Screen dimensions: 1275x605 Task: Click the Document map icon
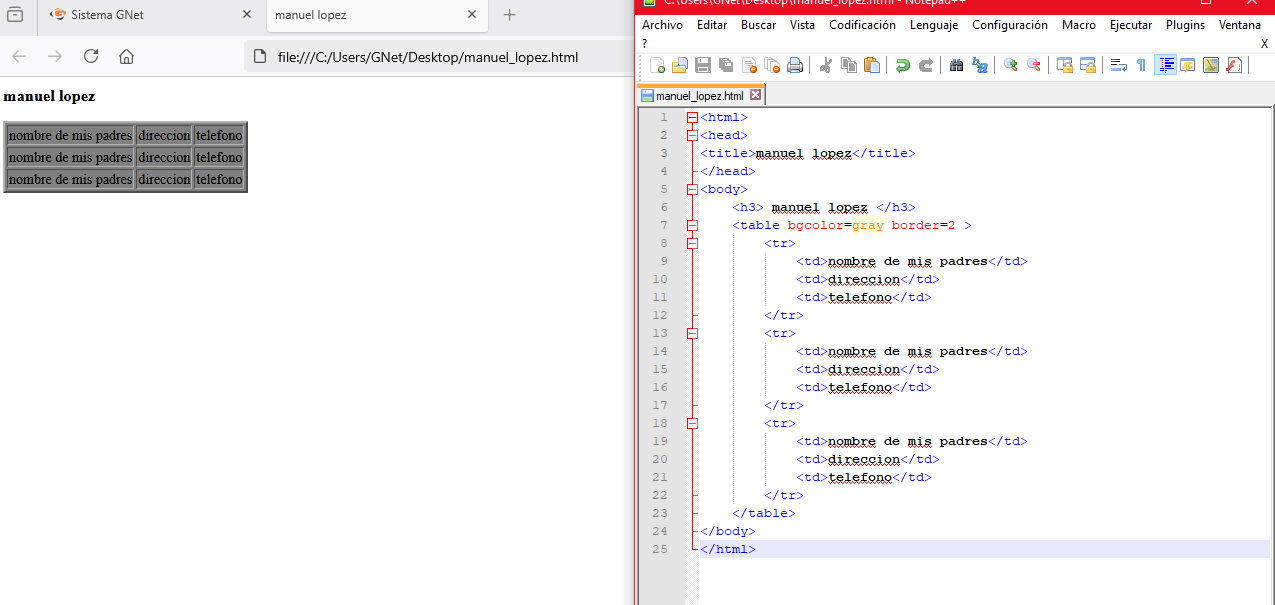[1211, 65]
